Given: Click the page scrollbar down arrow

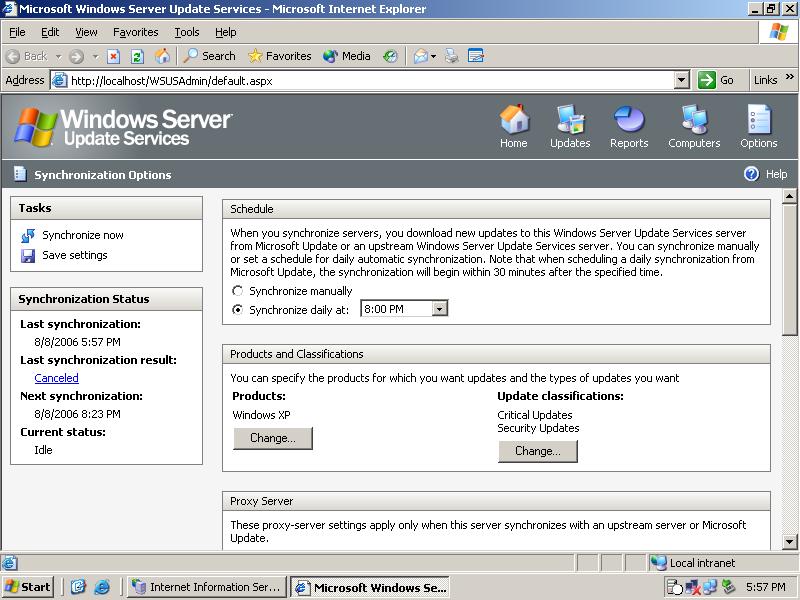Looking at the screenshot, I should click(789, 541).
